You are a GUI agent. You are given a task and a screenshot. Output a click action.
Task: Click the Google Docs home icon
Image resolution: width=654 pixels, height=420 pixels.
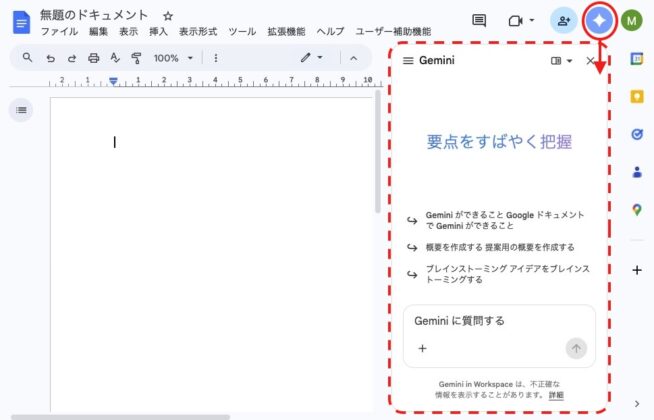tap(21, 22)
